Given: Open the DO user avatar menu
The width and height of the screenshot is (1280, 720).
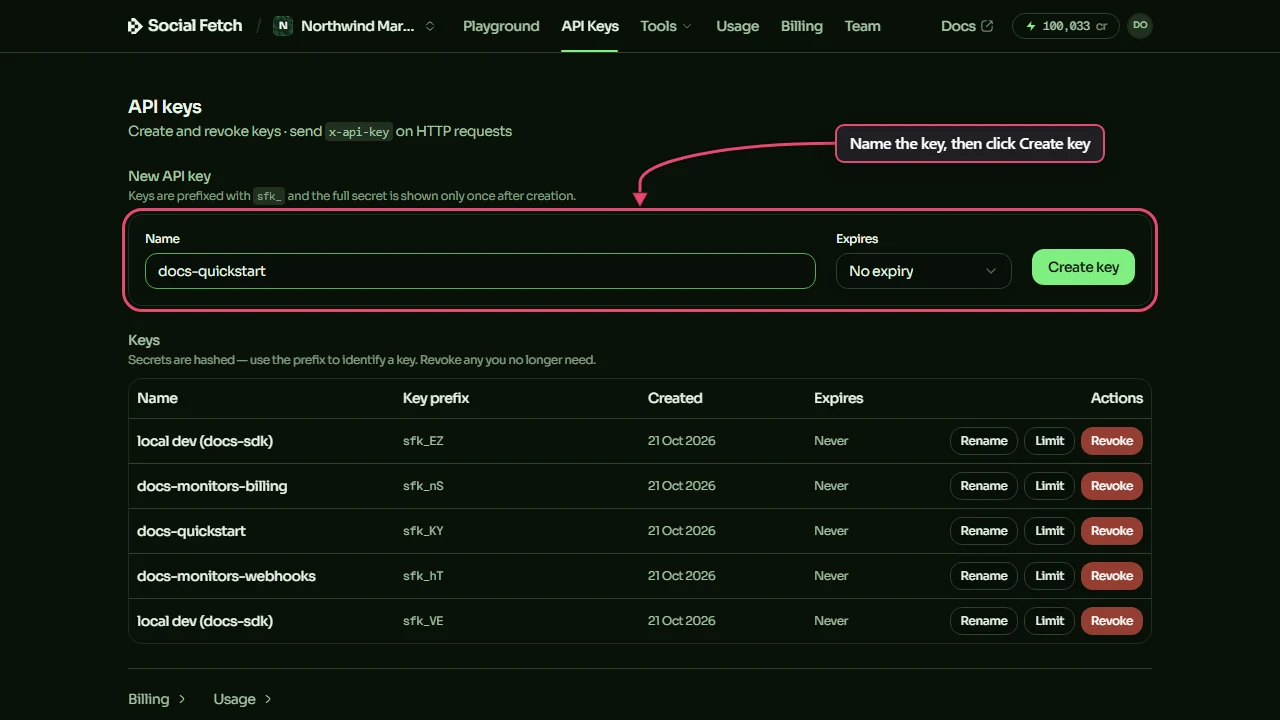Looking at the screenshot, I should [1139, 26].
